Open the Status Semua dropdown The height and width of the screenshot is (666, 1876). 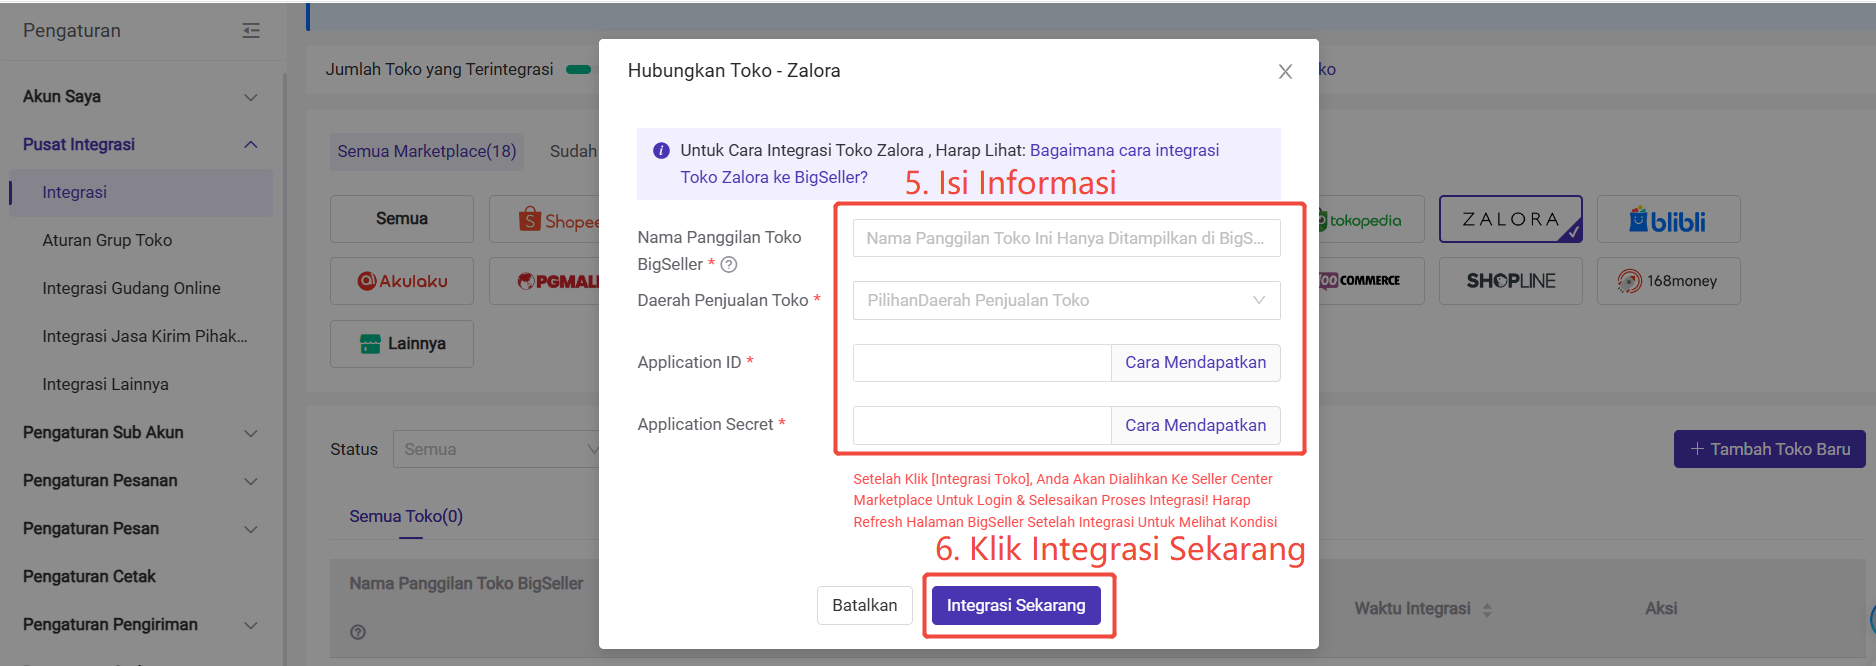497,449
